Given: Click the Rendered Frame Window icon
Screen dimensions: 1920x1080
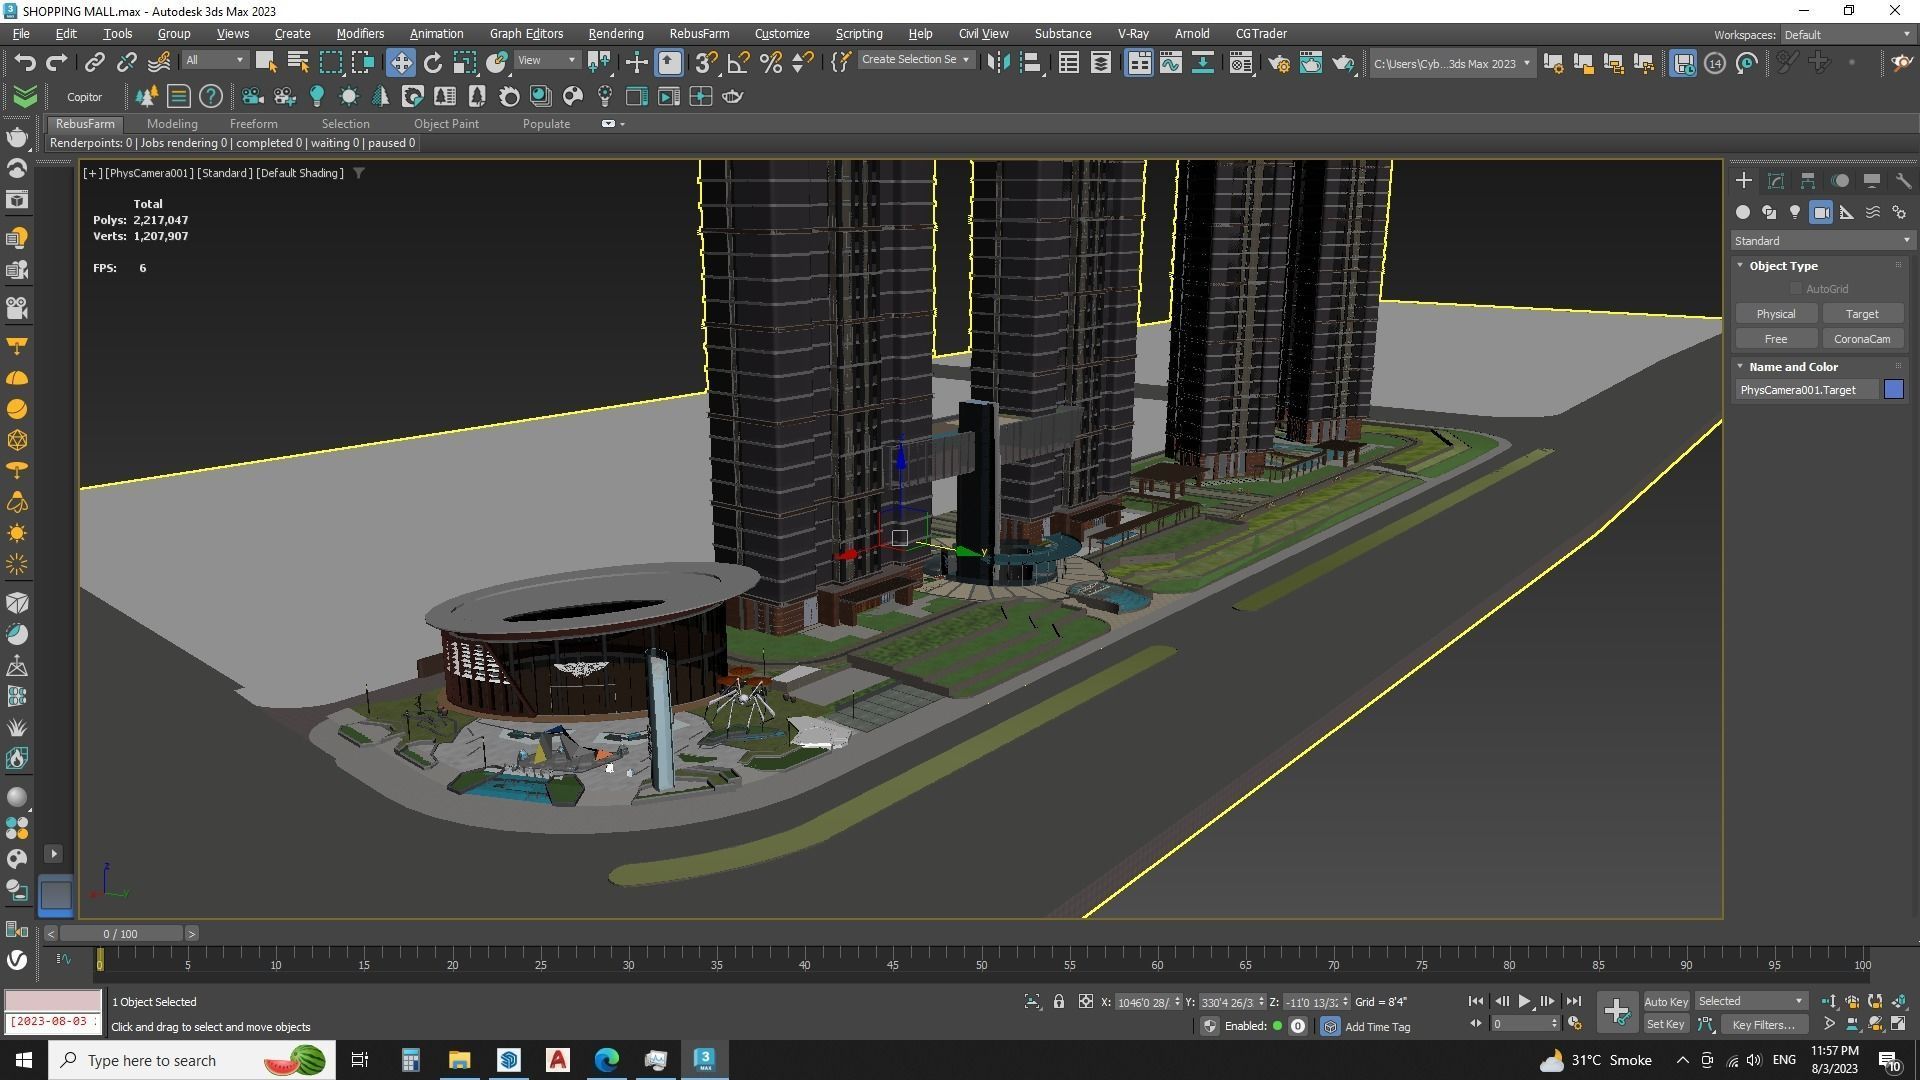Looking at the screenshot, I should click(1311, 62).
